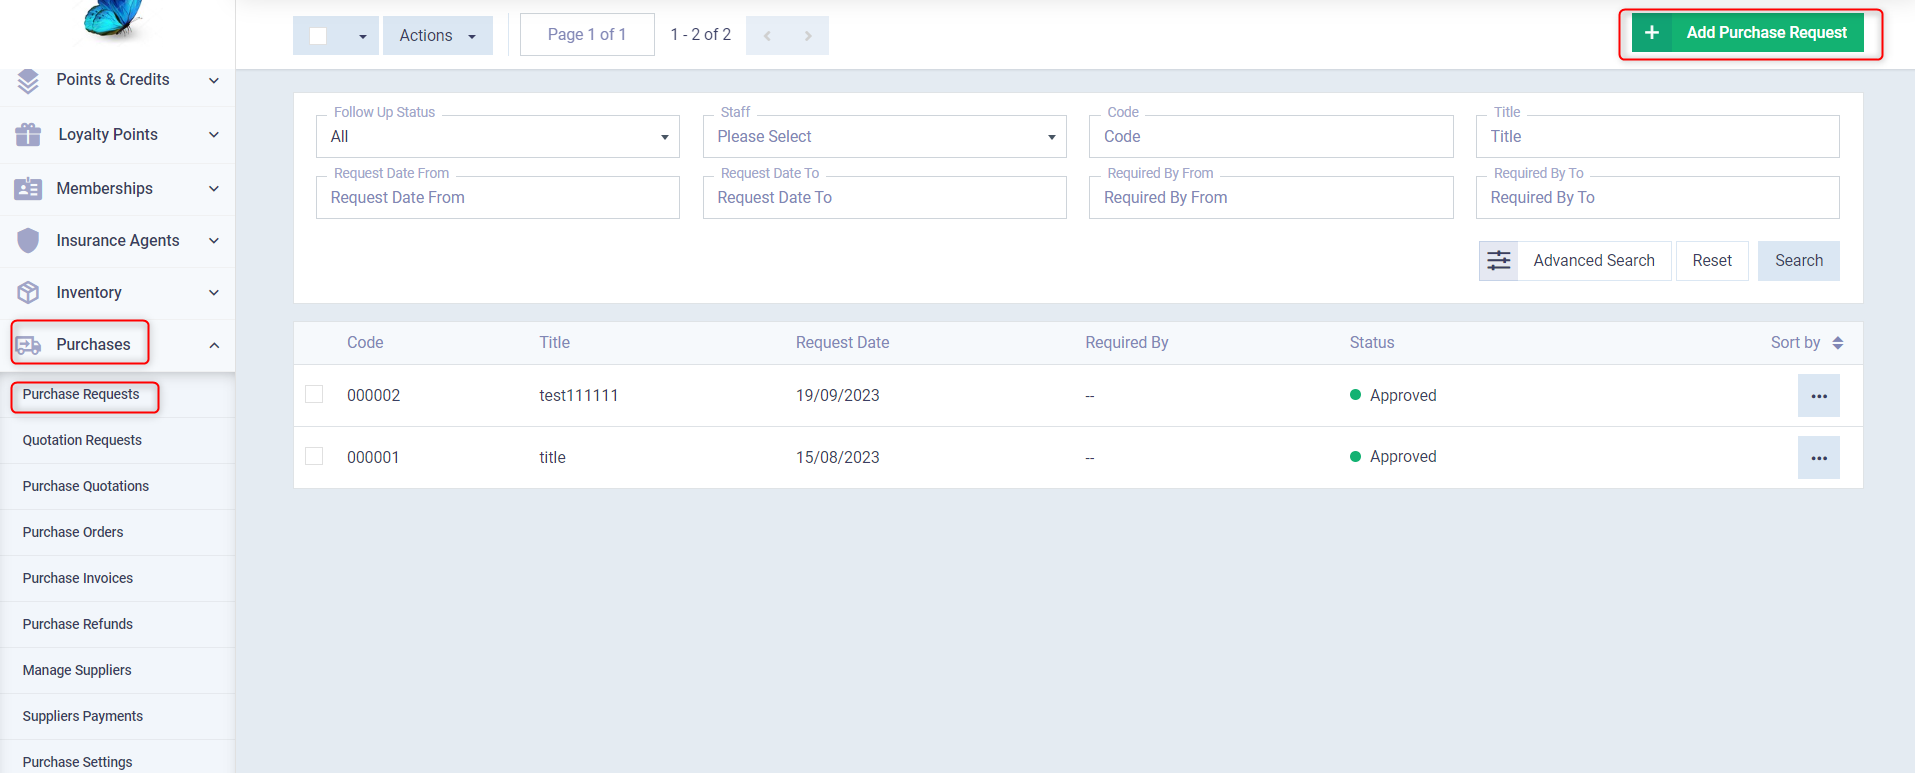The height and width of the screenshot is (773, 1915).
Task: Open three-dot menu for request 000001
Action: 1818,458
